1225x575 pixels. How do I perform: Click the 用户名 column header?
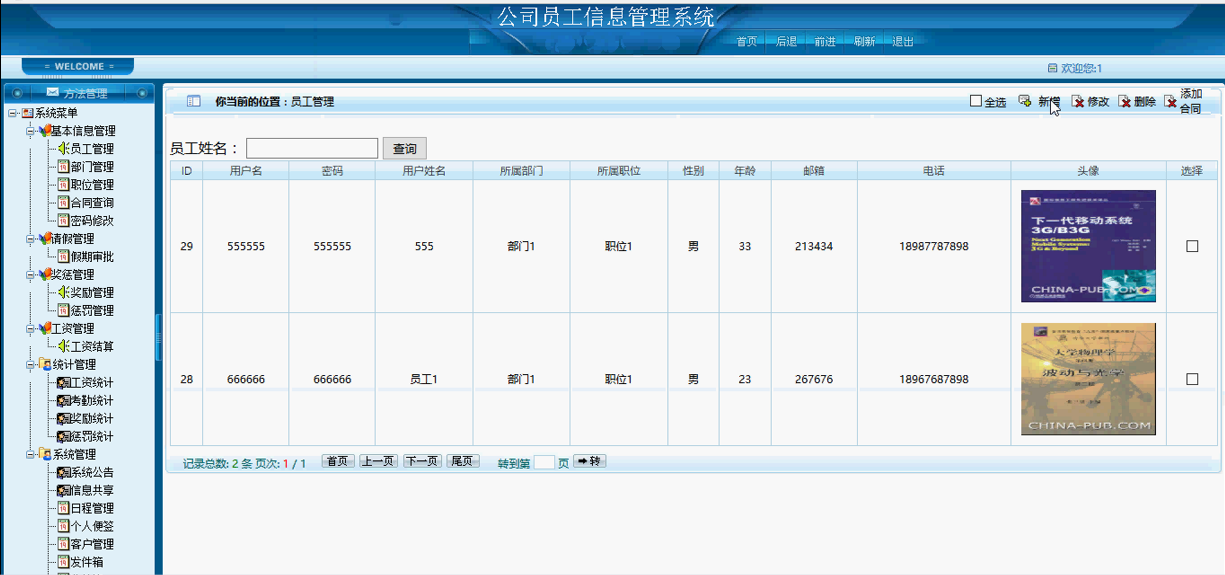pyautogui.click(x=246, y=171)
